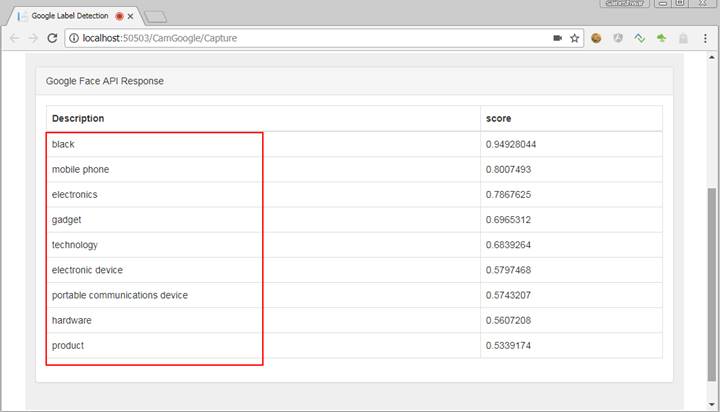Bookmark this page with the star icon
This screenshot has height=412, width=720.
point(574,38)
